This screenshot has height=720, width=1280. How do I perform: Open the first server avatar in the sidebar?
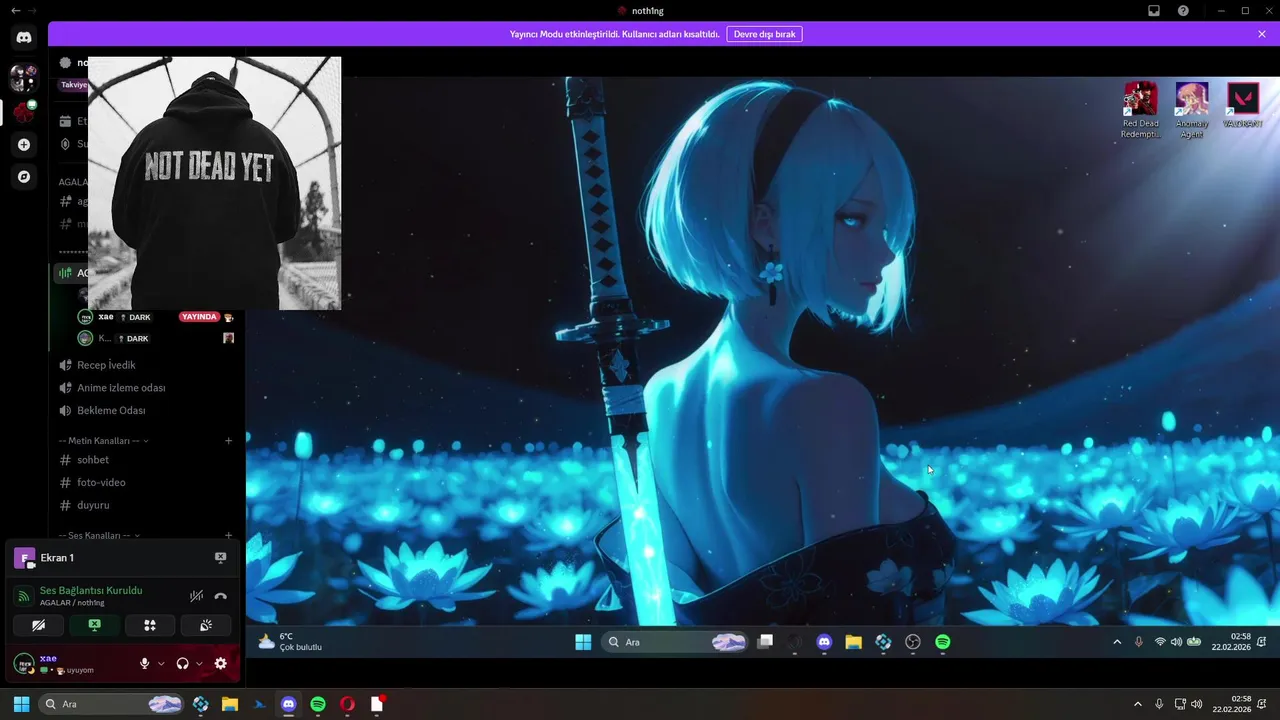[24, 77]
